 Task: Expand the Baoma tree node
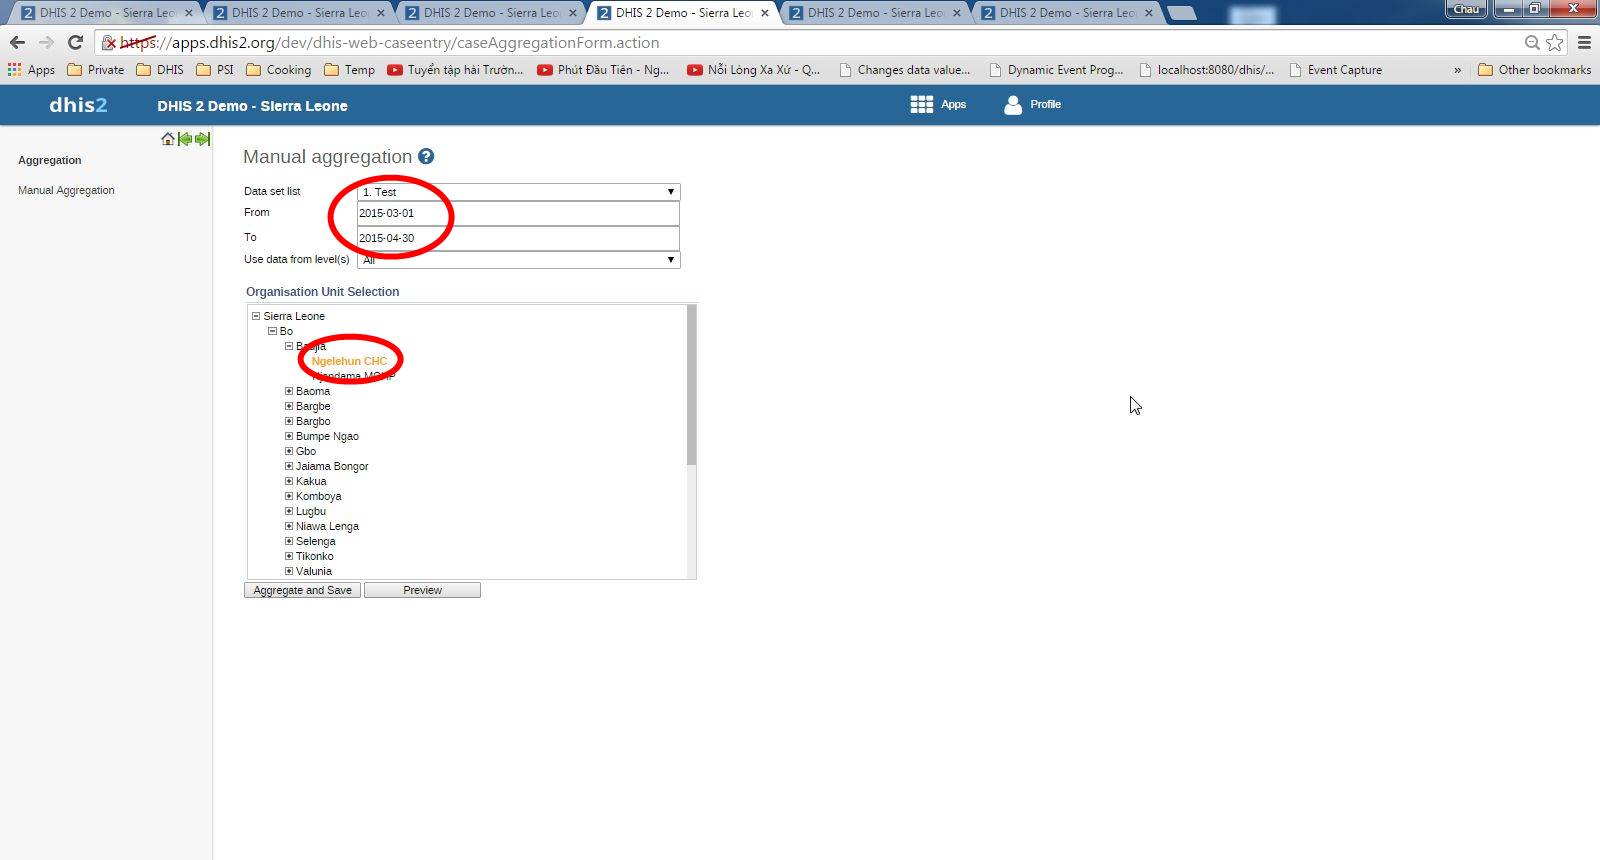(289, 391)
